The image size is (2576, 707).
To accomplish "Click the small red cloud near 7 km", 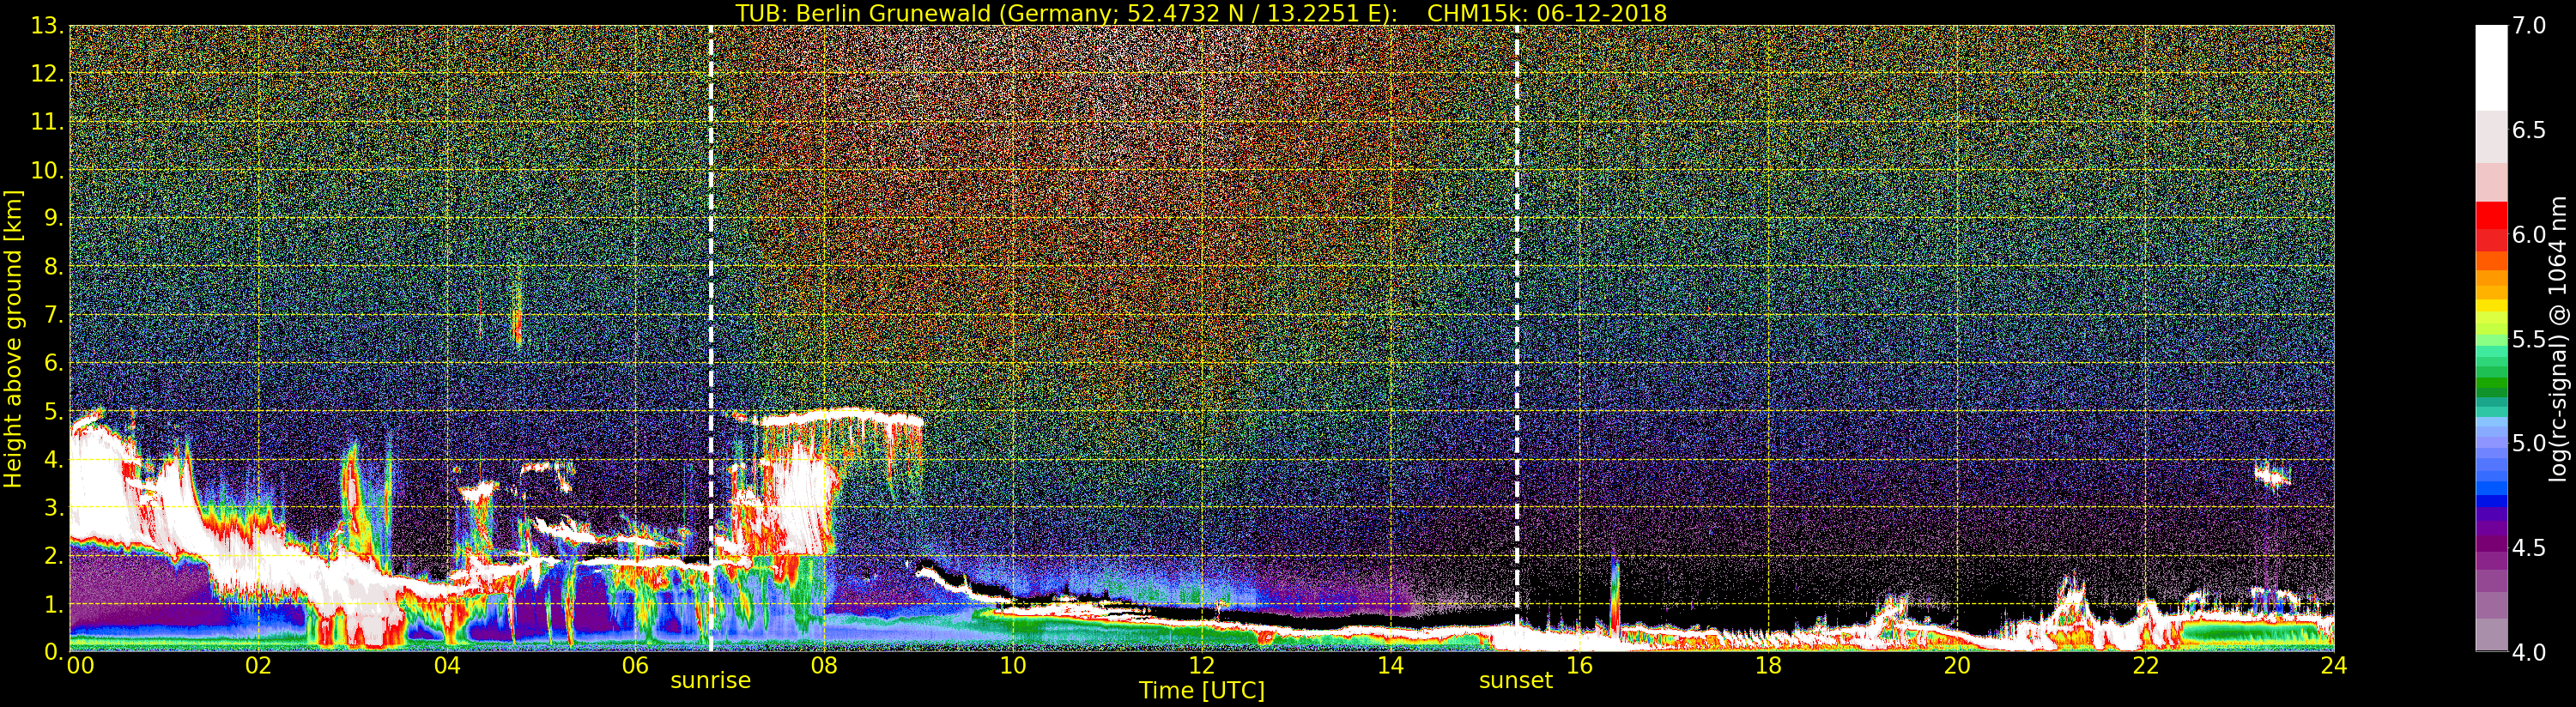I will tap(517, 326).
